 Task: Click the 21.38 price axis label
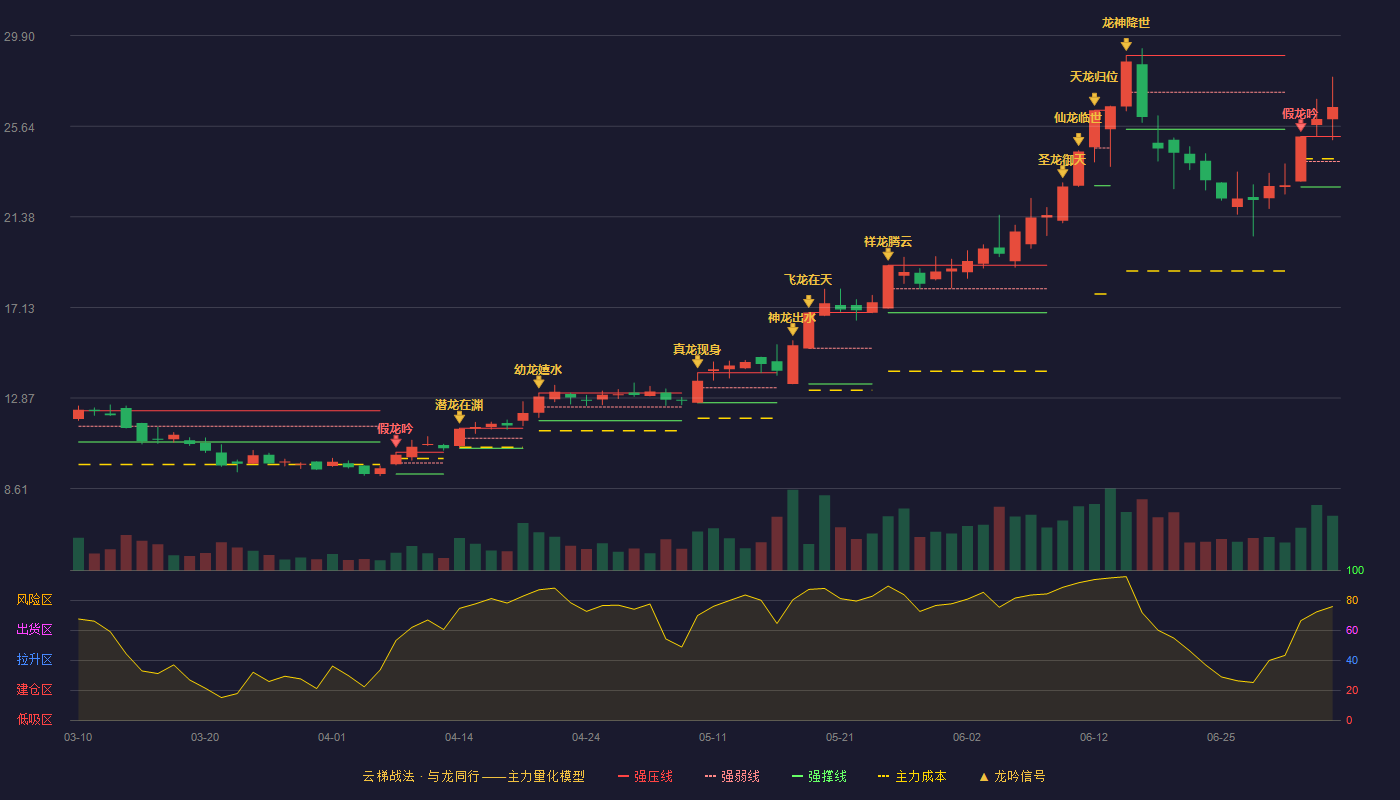point(19,218)
